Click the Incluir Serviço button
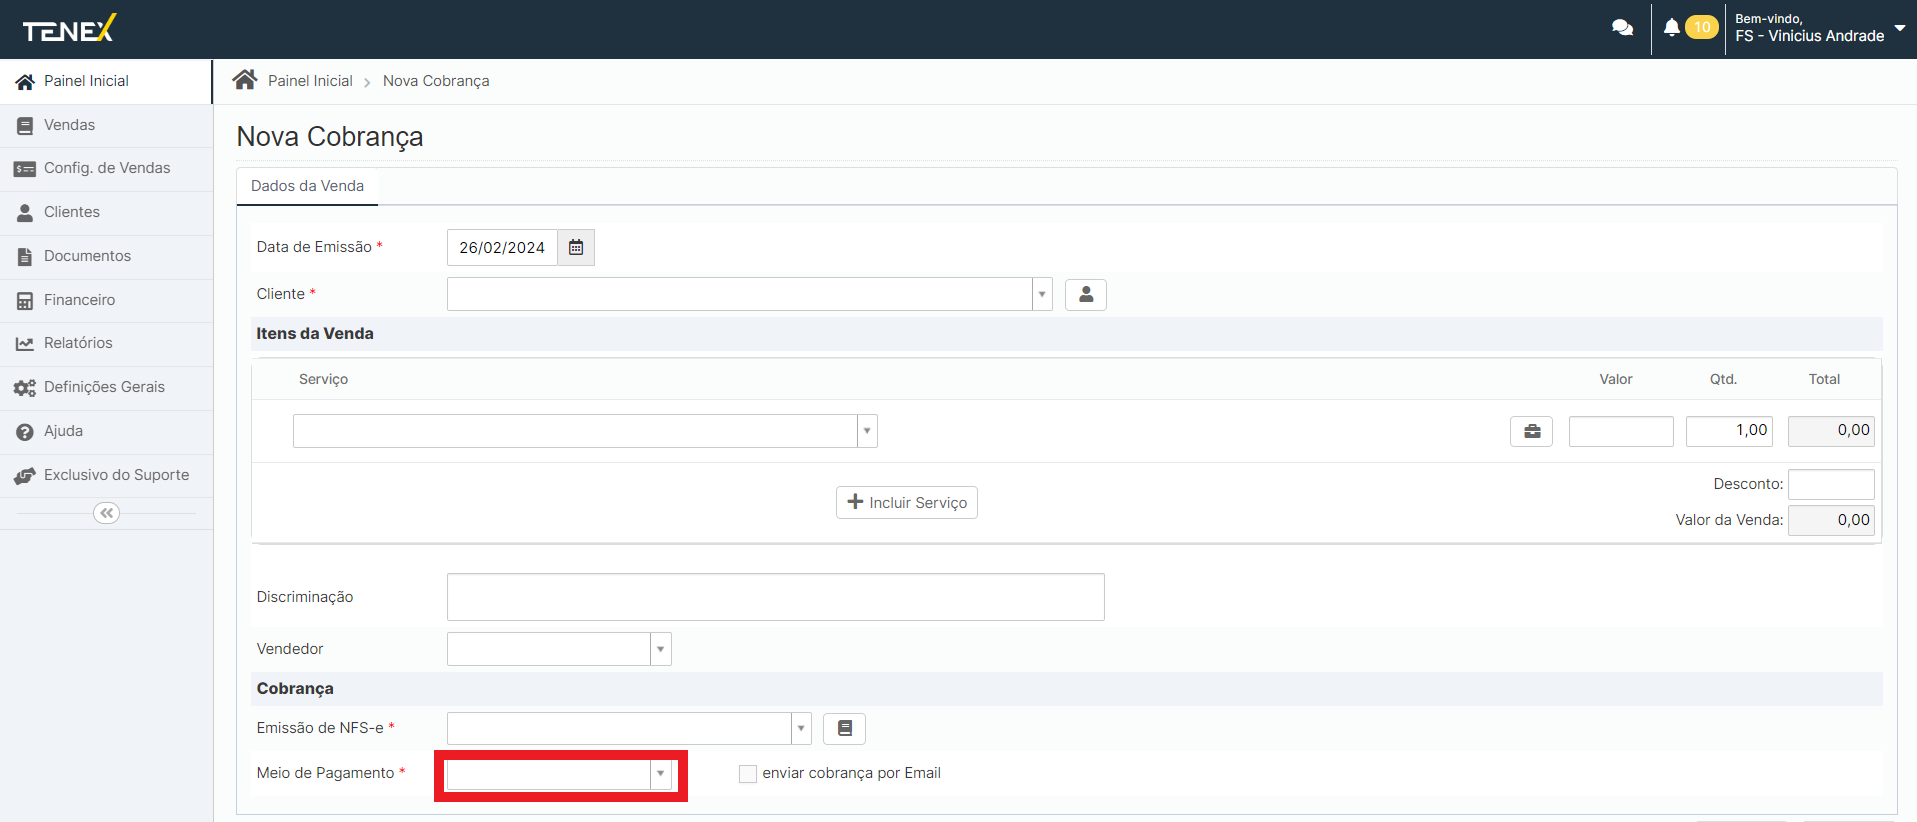The image size is (1917, 822). coord(907,503)
